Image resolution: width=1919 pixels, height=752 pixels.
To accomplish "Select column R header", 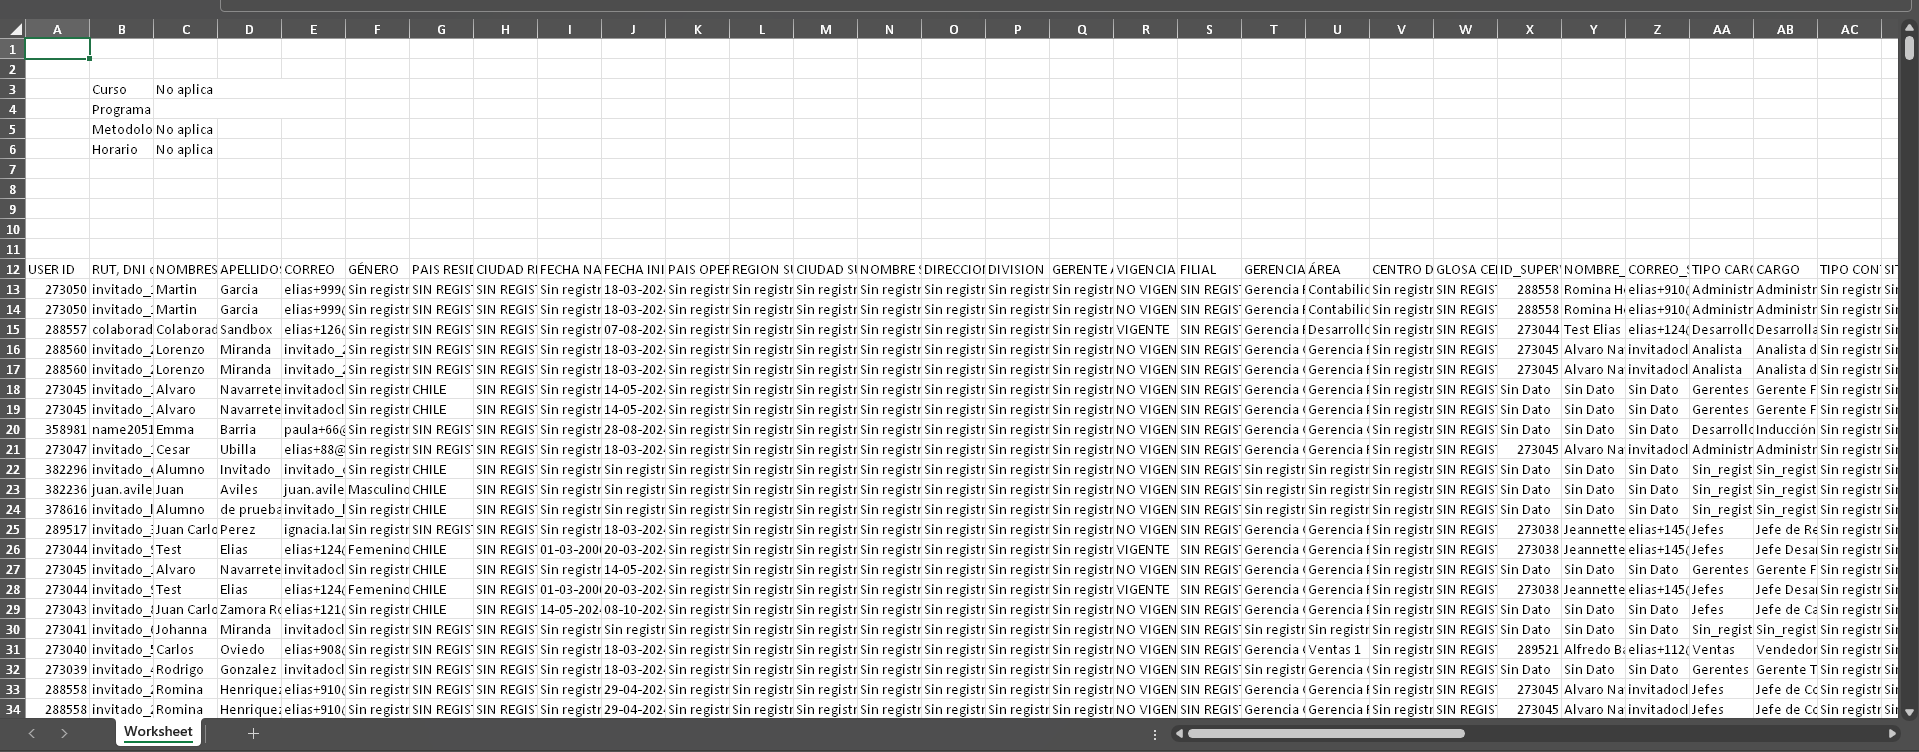I will click(1145, 29).
